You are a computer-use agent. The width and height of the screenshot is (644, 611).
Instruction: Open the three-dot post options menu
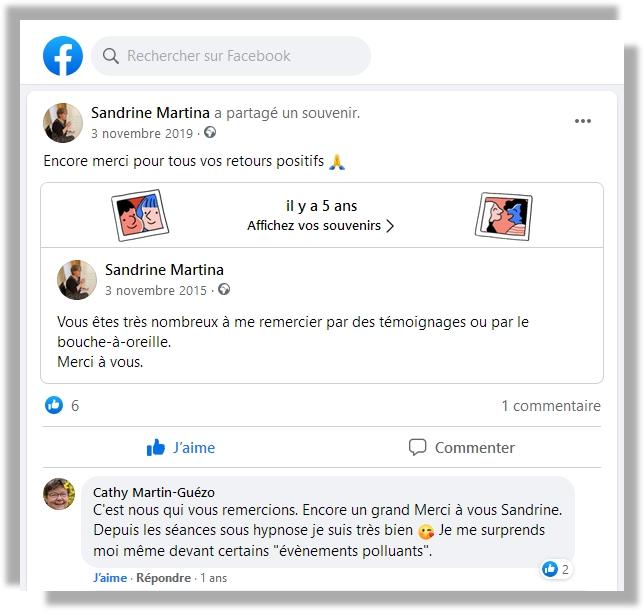[x=583, y=121]
